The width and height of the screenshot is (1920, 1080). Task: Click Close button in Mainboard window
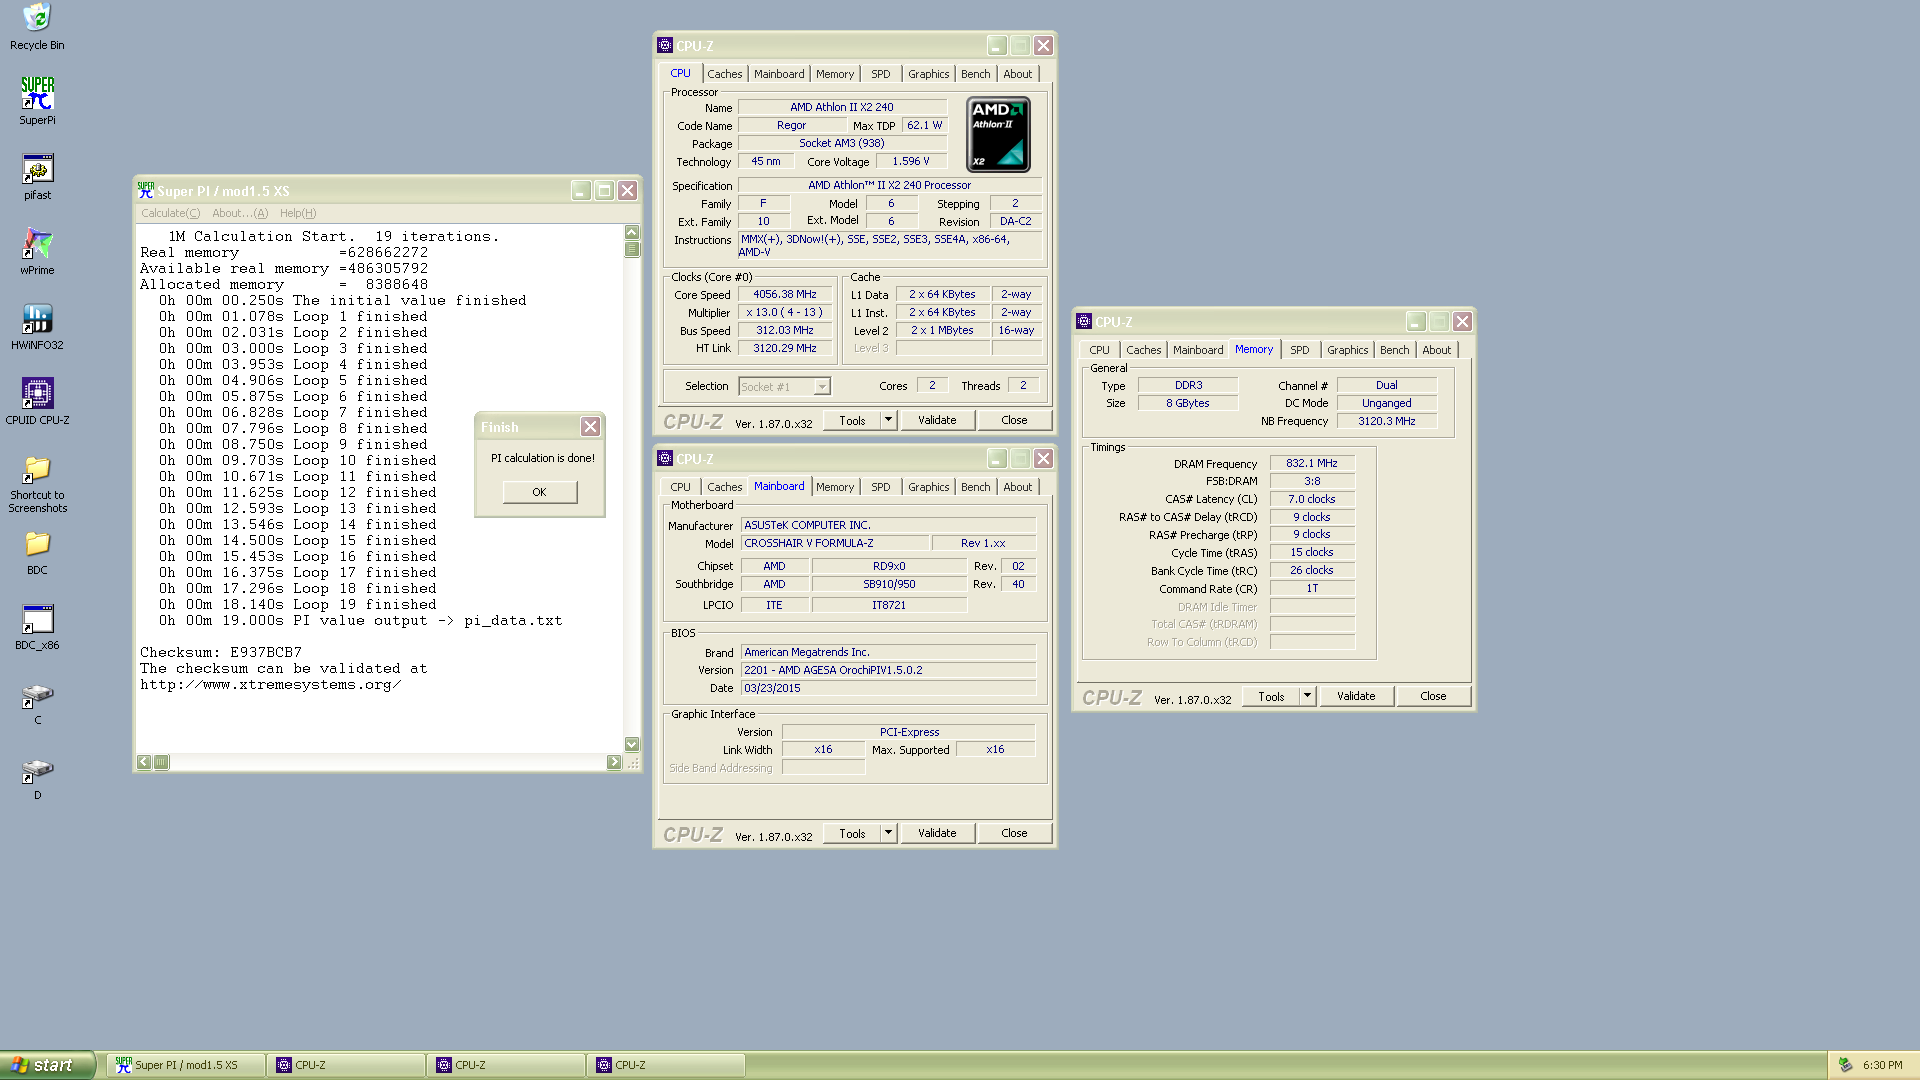pyautogui.click(x=1014, y=833)
